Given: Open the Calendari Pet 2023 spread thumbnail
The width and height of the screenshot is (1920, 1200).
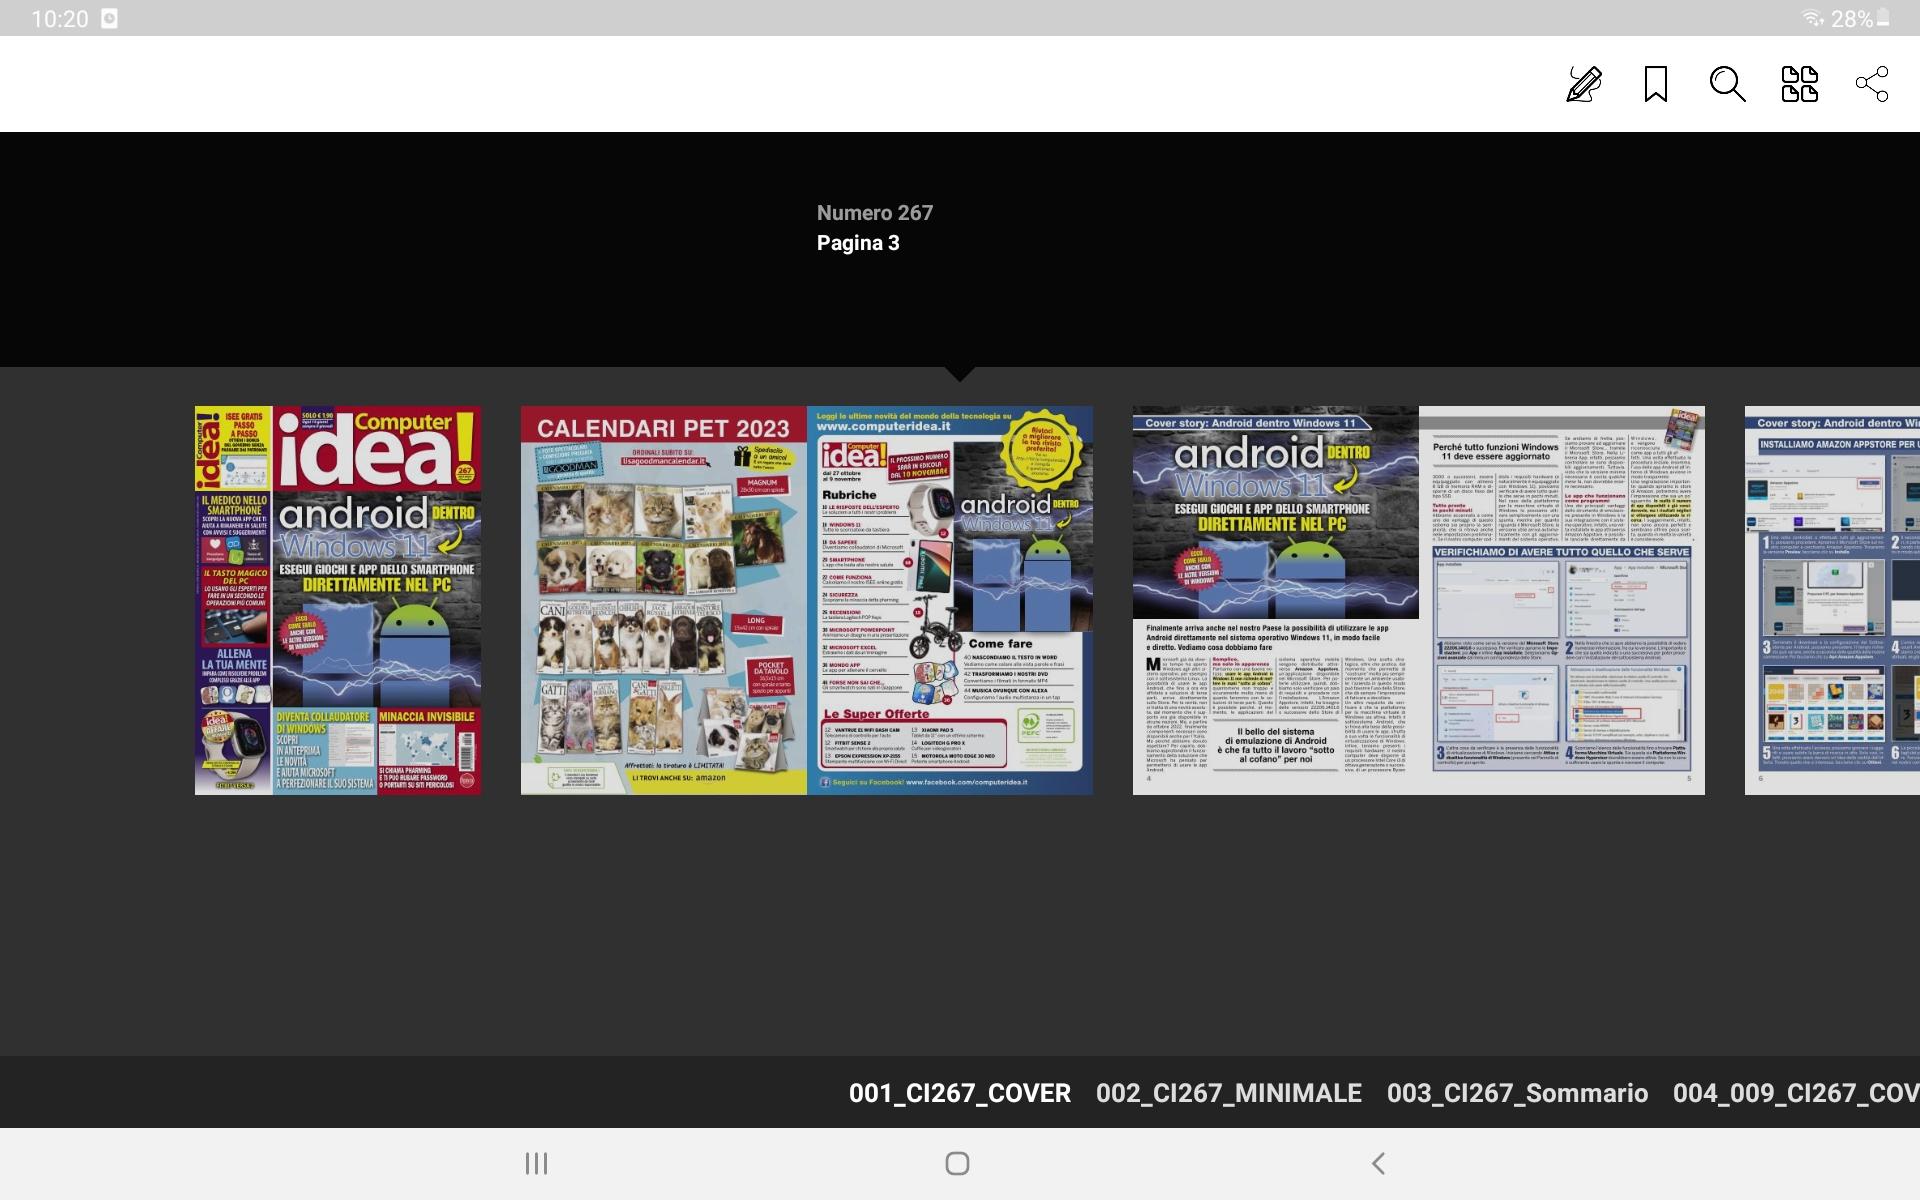Looking at the screenshot, I should (807, 600).
